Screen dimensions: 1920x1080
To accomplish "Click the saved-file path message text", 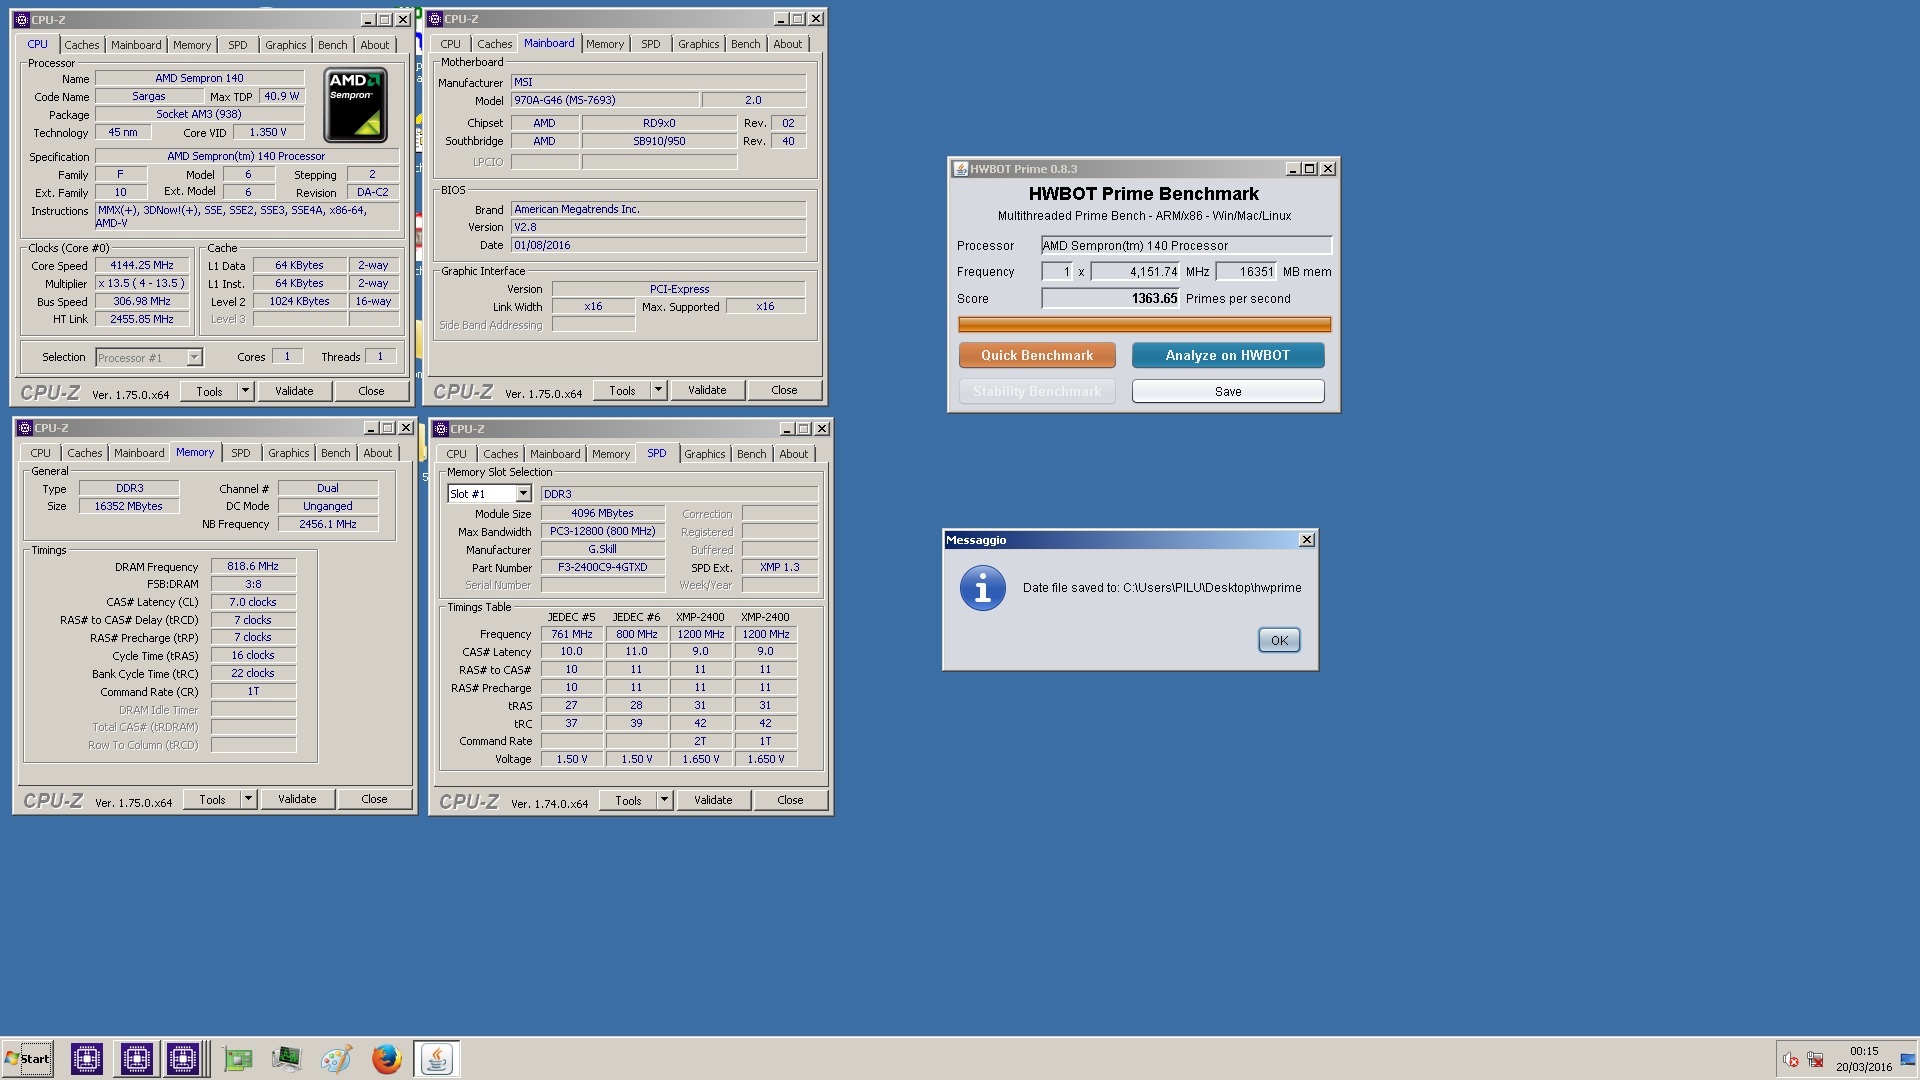I will (1162, 588).
